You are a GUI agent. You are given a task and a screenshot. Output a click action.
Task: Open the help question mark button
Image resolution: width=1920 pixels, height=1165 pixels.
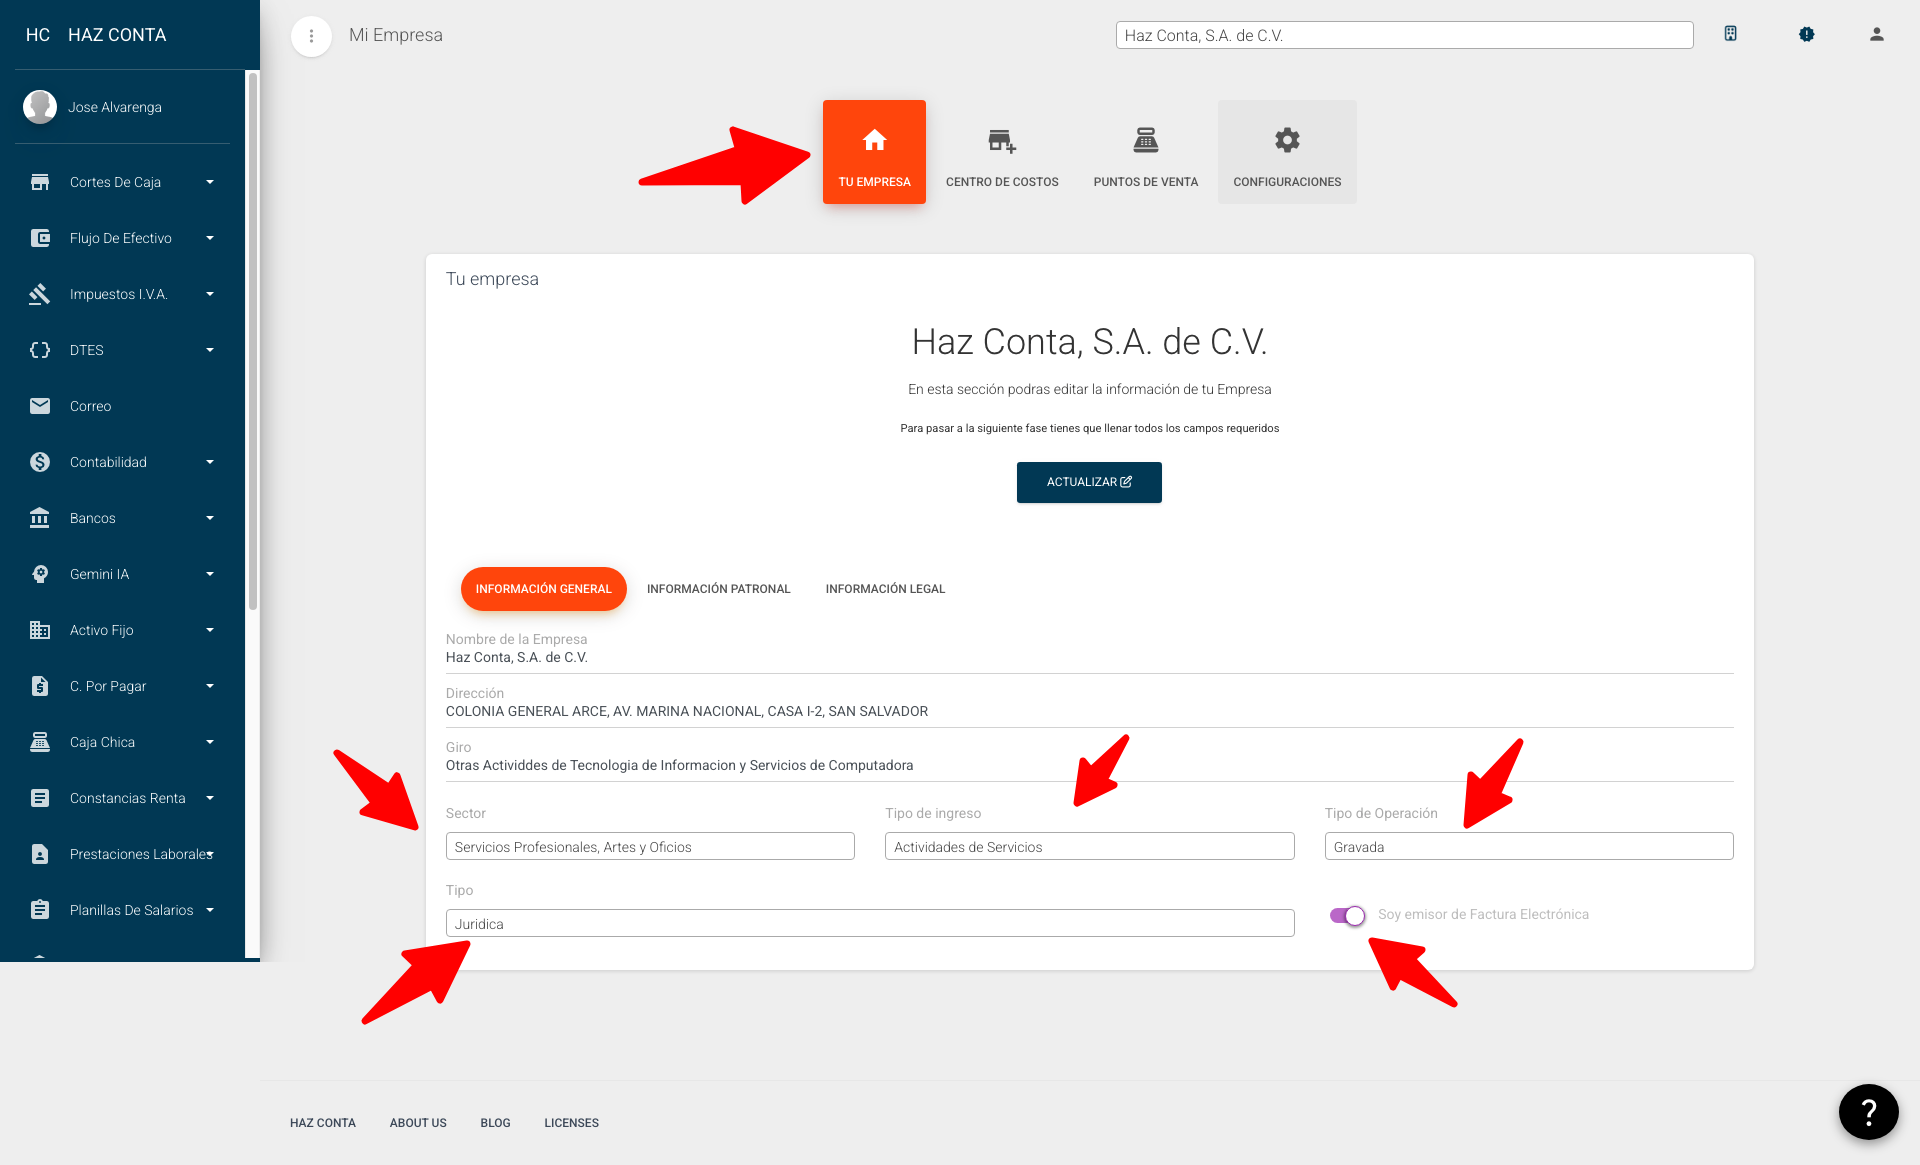[1868, 1112]
